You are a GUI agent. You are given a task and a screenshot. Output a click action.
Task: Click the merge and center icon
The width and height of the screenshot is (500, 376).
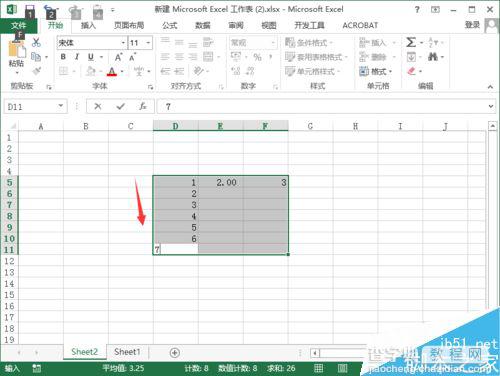(208, 57)
